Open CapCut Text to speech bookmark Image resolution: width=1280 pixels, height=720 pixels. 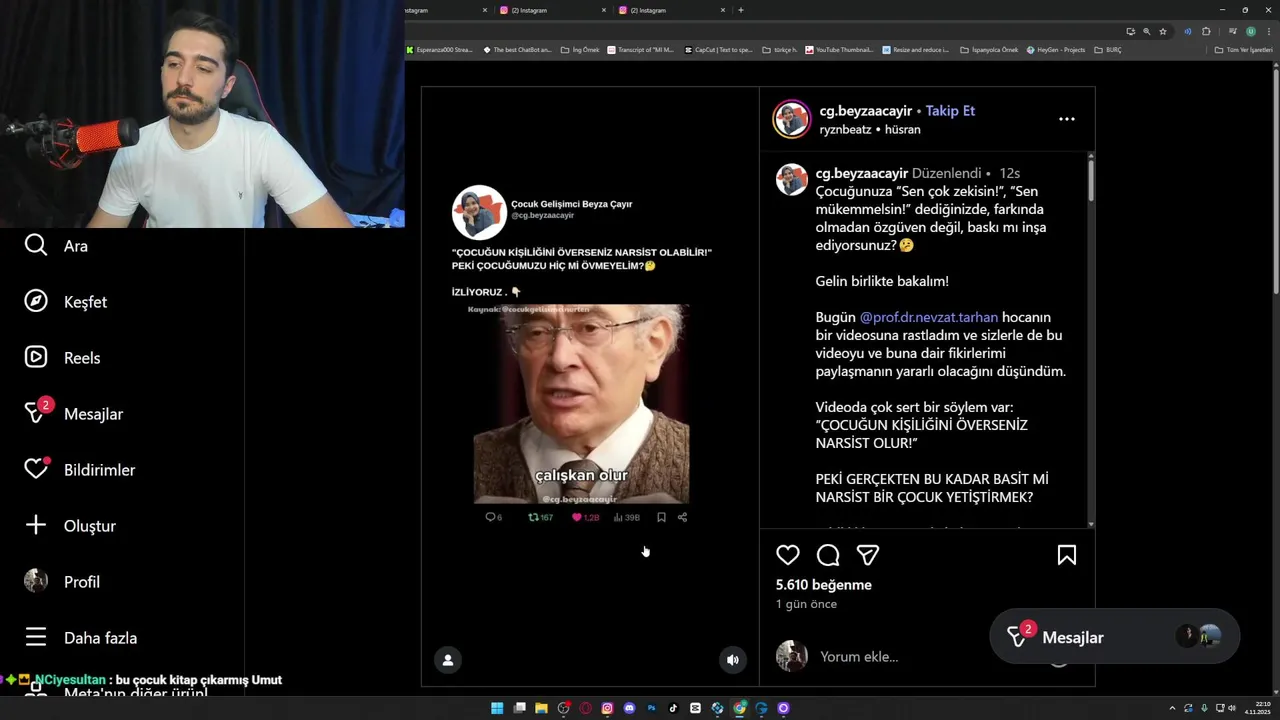coord(719,49)
